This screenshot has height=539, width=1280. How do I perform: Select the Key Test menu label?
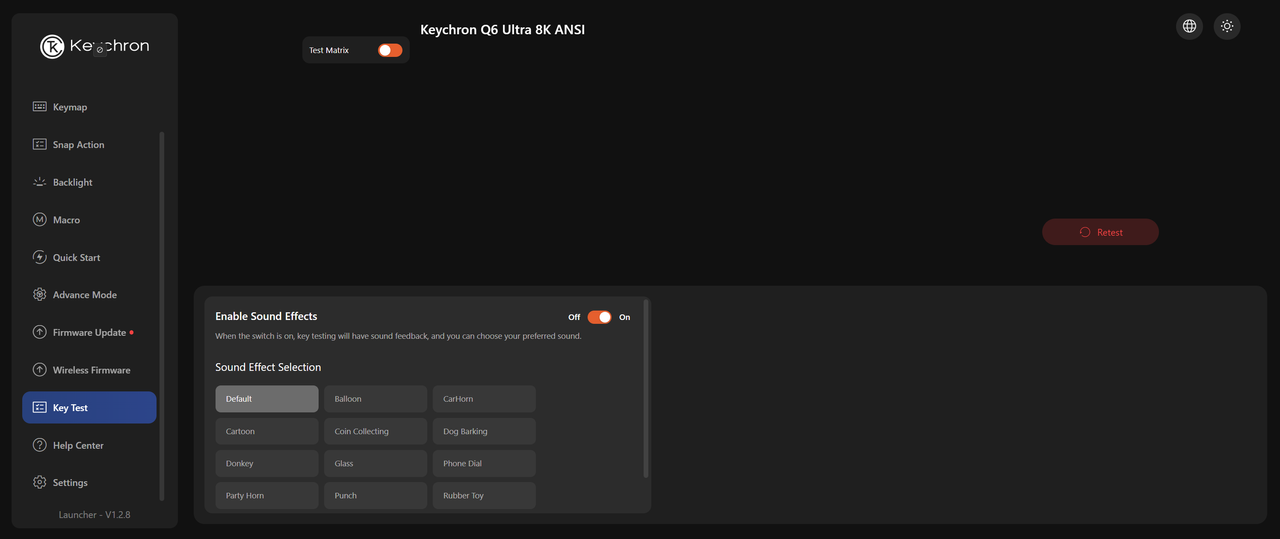click(x=70, y=408)
